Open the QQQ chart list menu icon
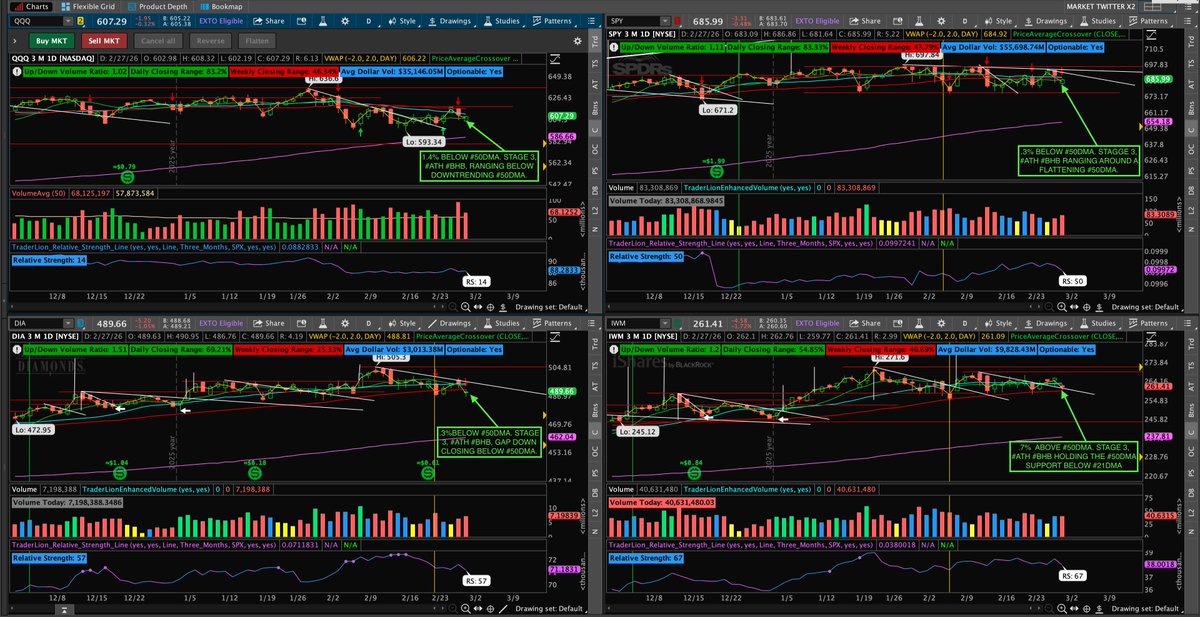 [591, 21]
